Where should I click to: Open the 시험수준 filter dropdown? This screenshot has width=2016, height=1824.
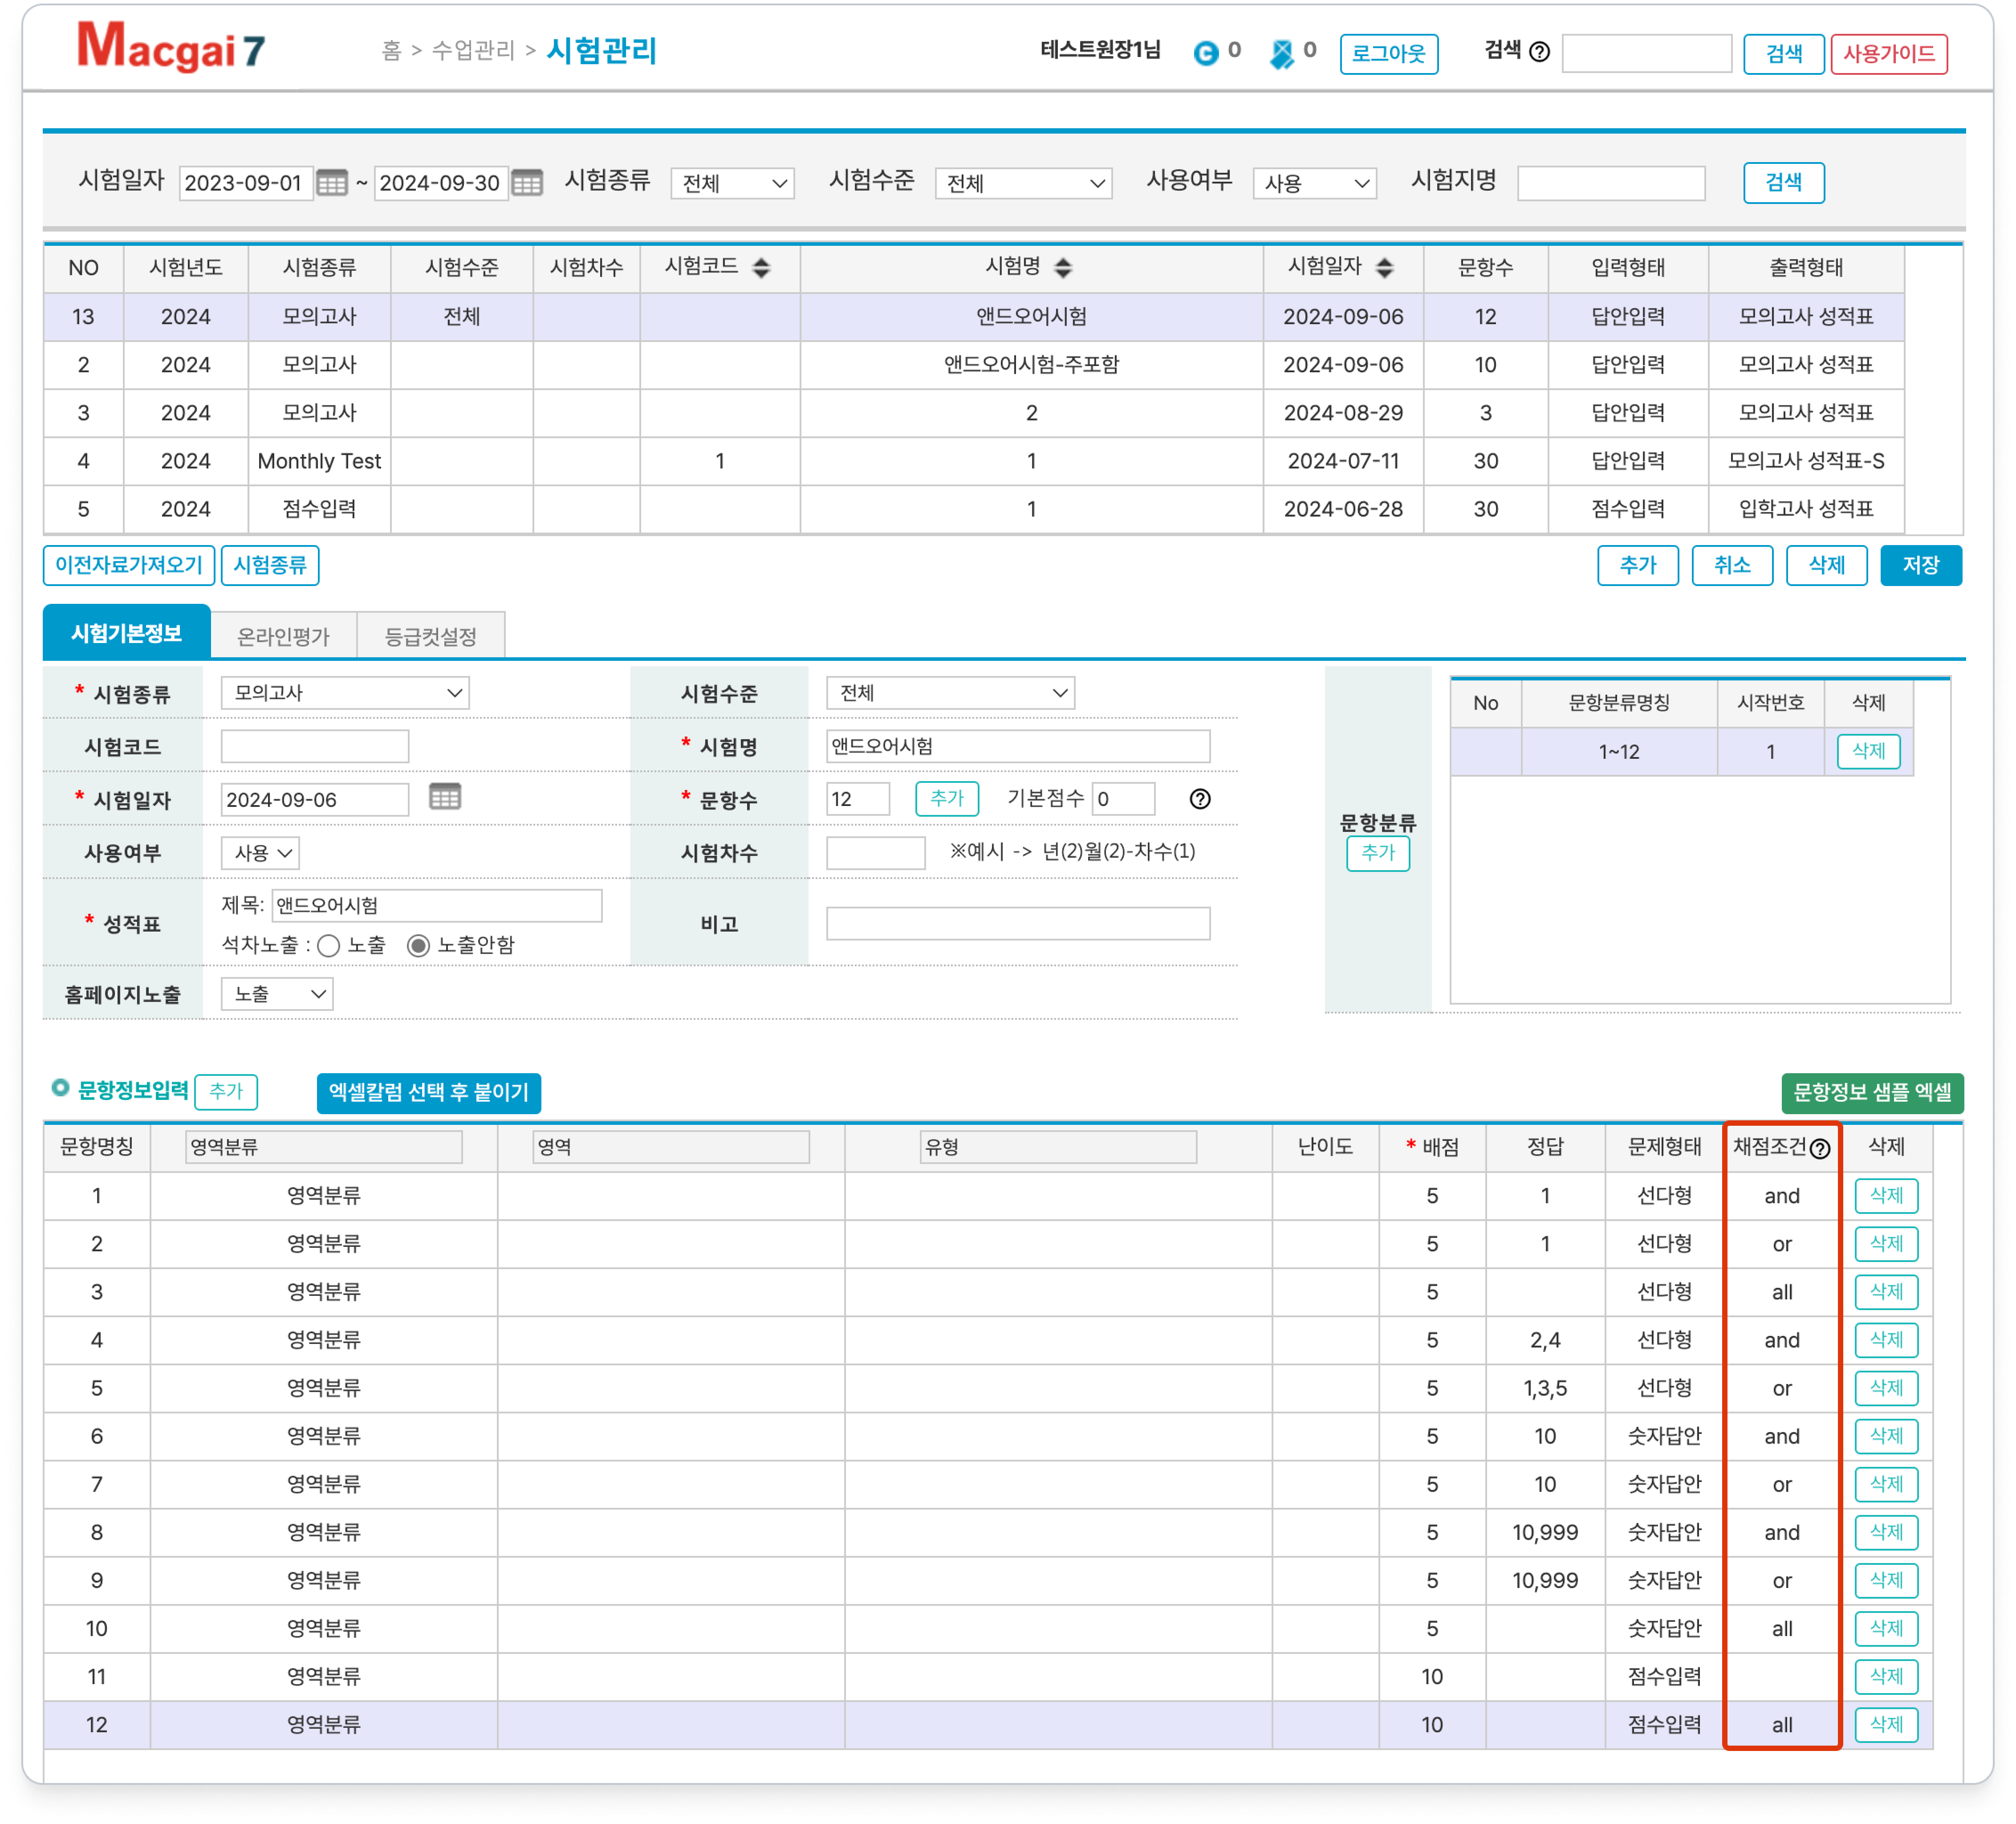(1023, 184)
